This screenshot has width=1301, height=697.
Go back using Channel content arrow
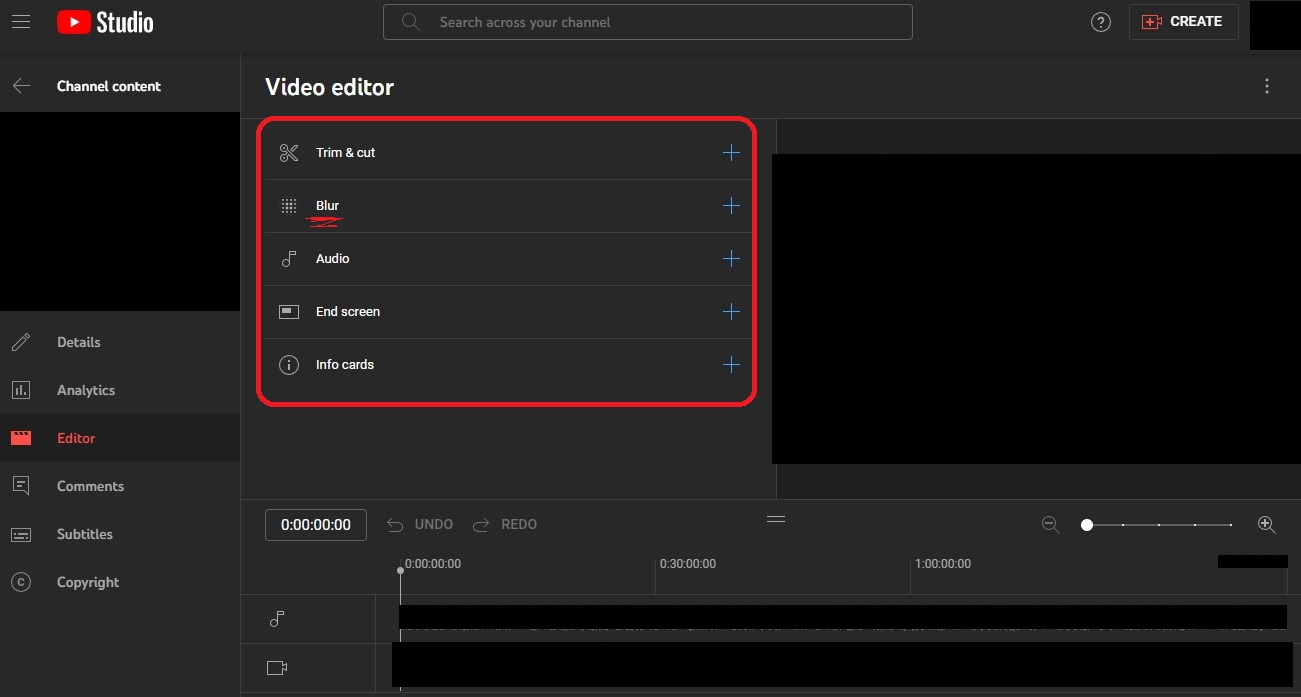[x=21, y=86]
